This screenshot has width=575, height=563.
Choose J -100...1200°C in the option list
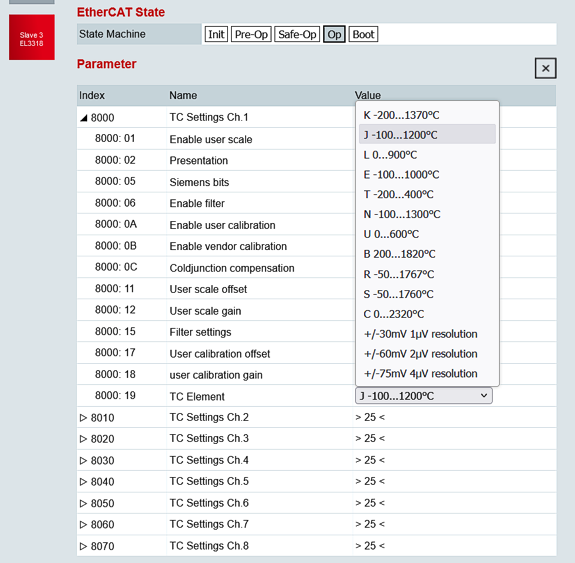427,135
